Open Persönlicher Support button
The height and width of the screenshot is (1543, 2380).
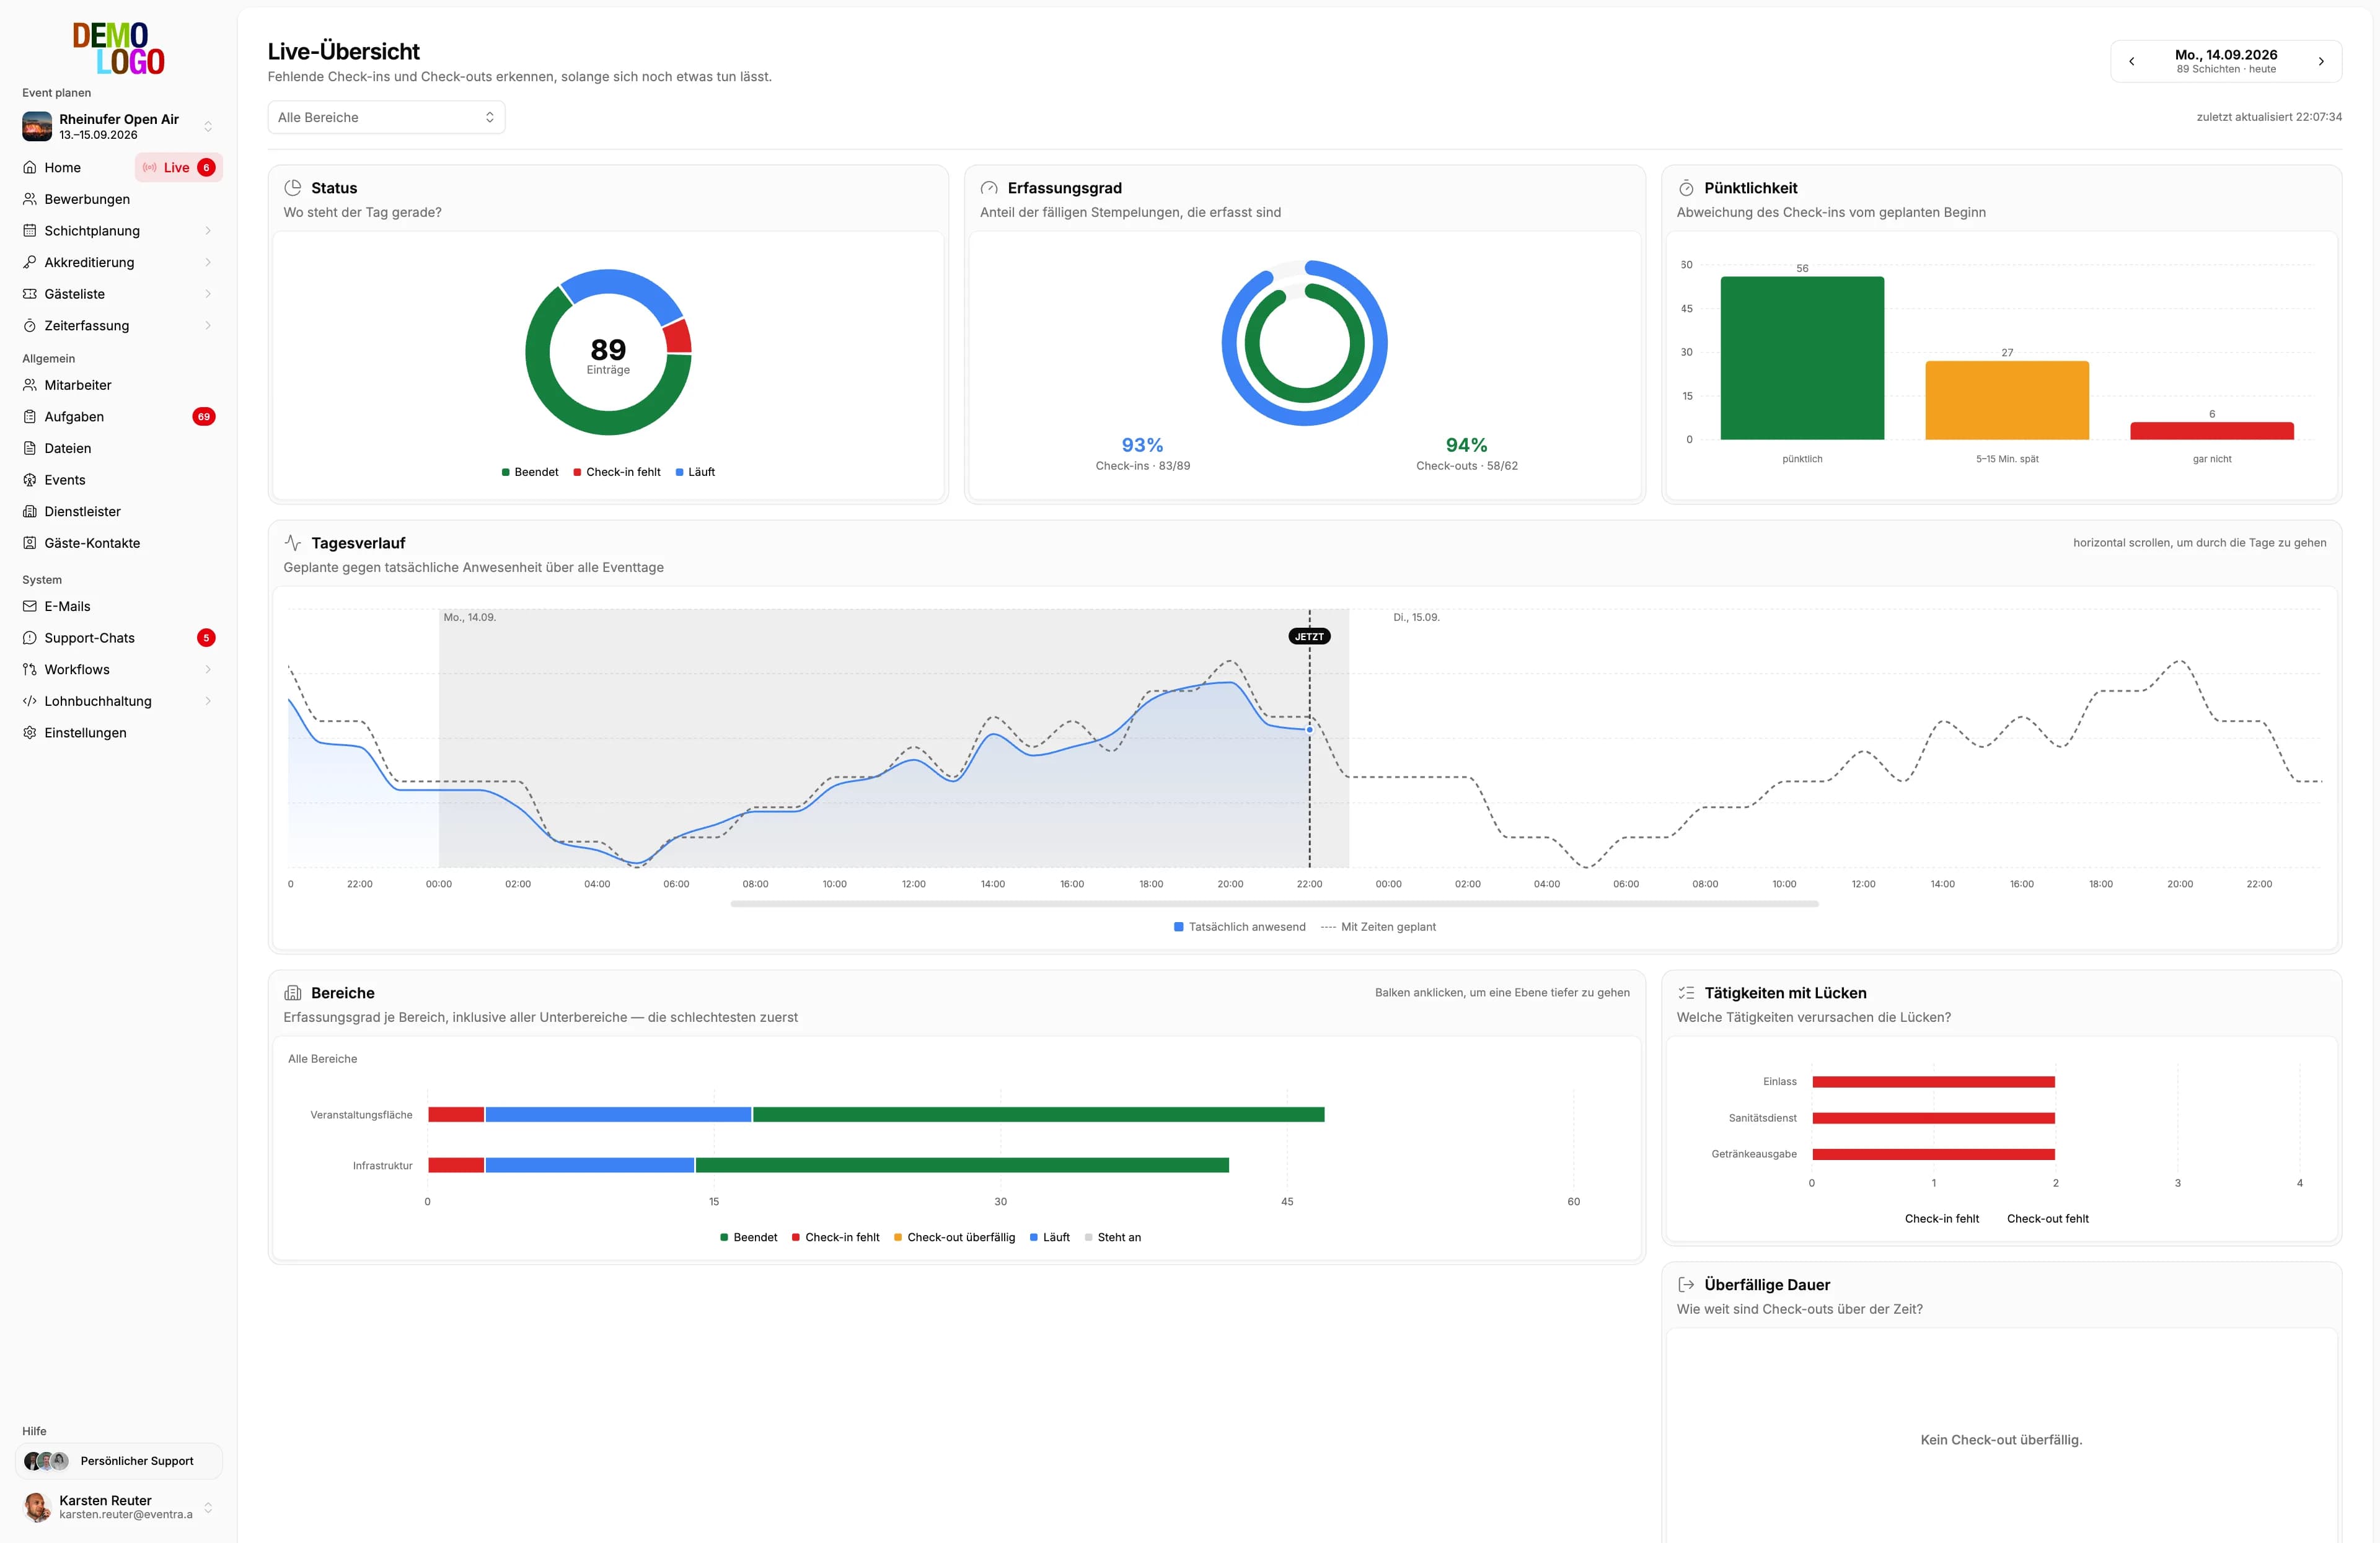point(118,1461)
